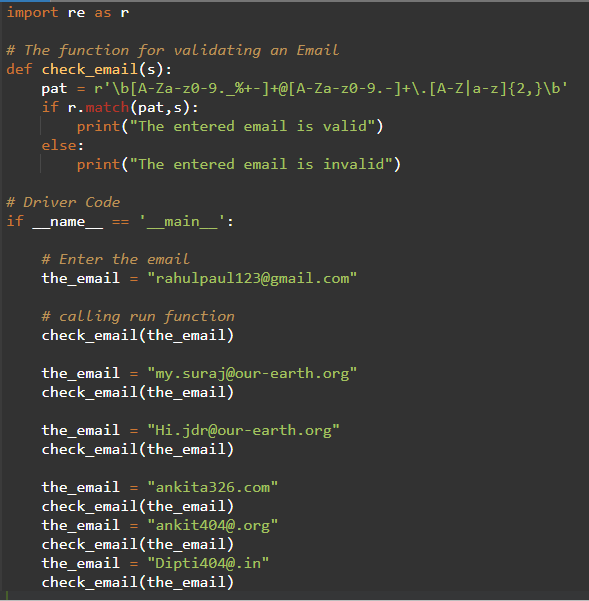589x601 pixels.
Task: Click the red 'match' method call
Action: tap(107, 108)
